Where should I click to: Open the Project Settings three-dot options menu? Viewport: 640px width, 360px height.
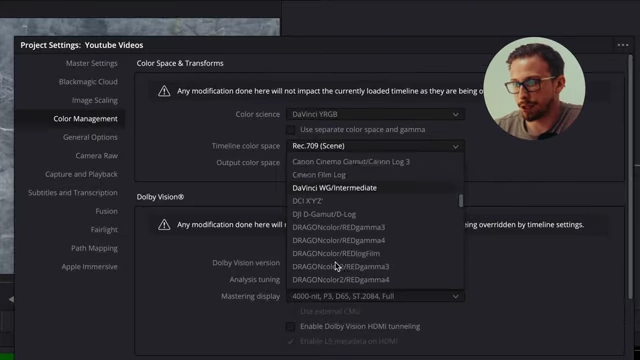point(622,45)
